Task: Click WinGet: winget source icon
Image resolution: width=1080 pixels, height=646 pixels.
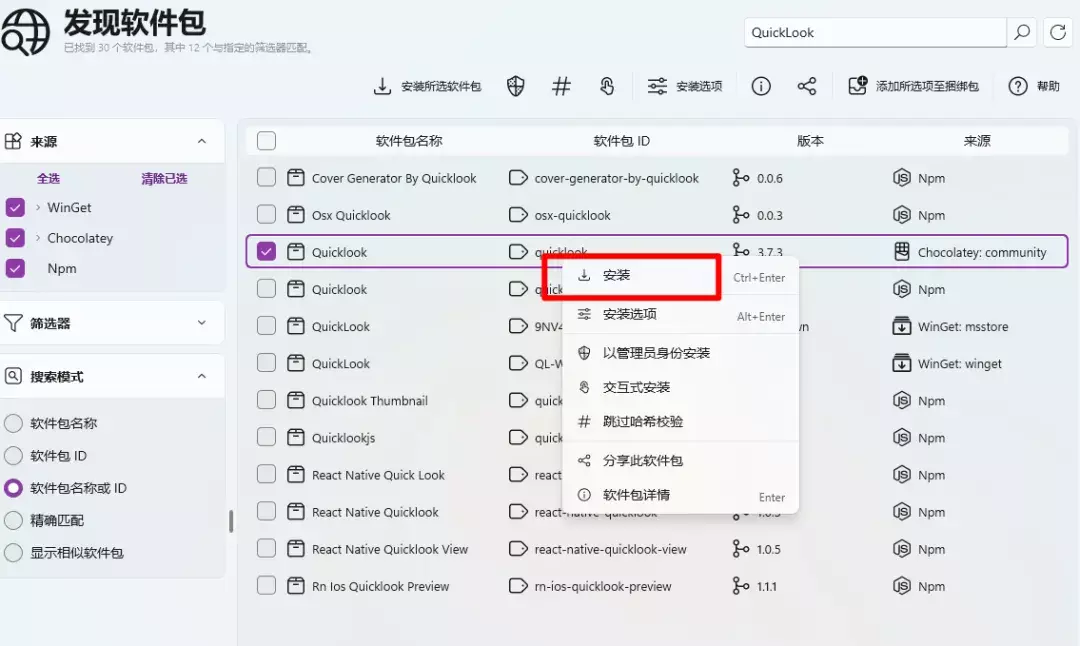Action: click(902, 363)
